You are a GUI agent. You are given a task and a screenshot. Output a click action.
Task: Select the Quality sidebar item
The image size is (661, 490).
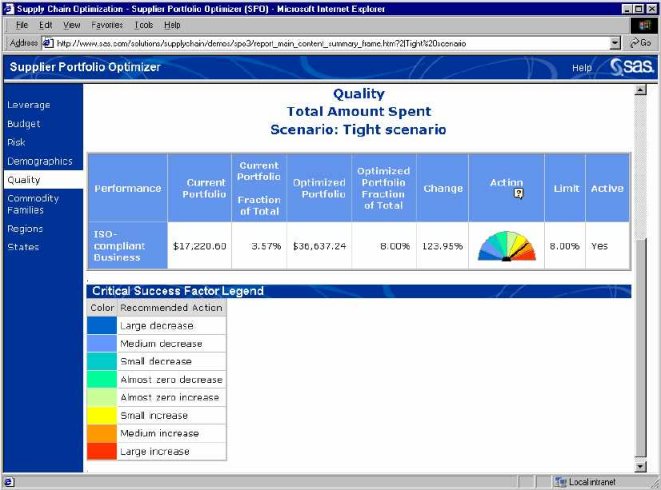(x=43, y=180)
